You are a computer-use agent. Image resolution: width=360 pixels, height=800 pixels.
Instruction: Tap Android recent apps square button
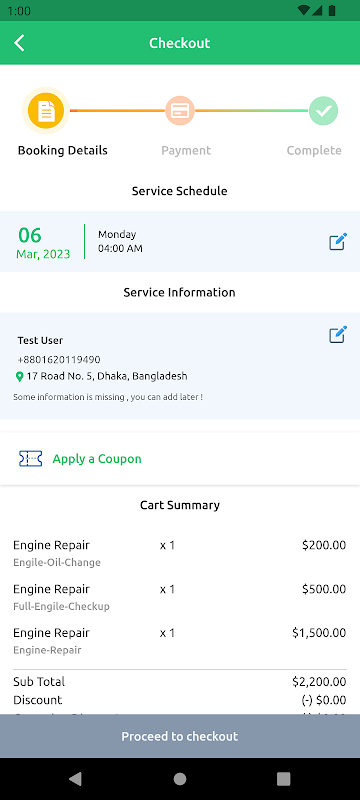[284, 779]
